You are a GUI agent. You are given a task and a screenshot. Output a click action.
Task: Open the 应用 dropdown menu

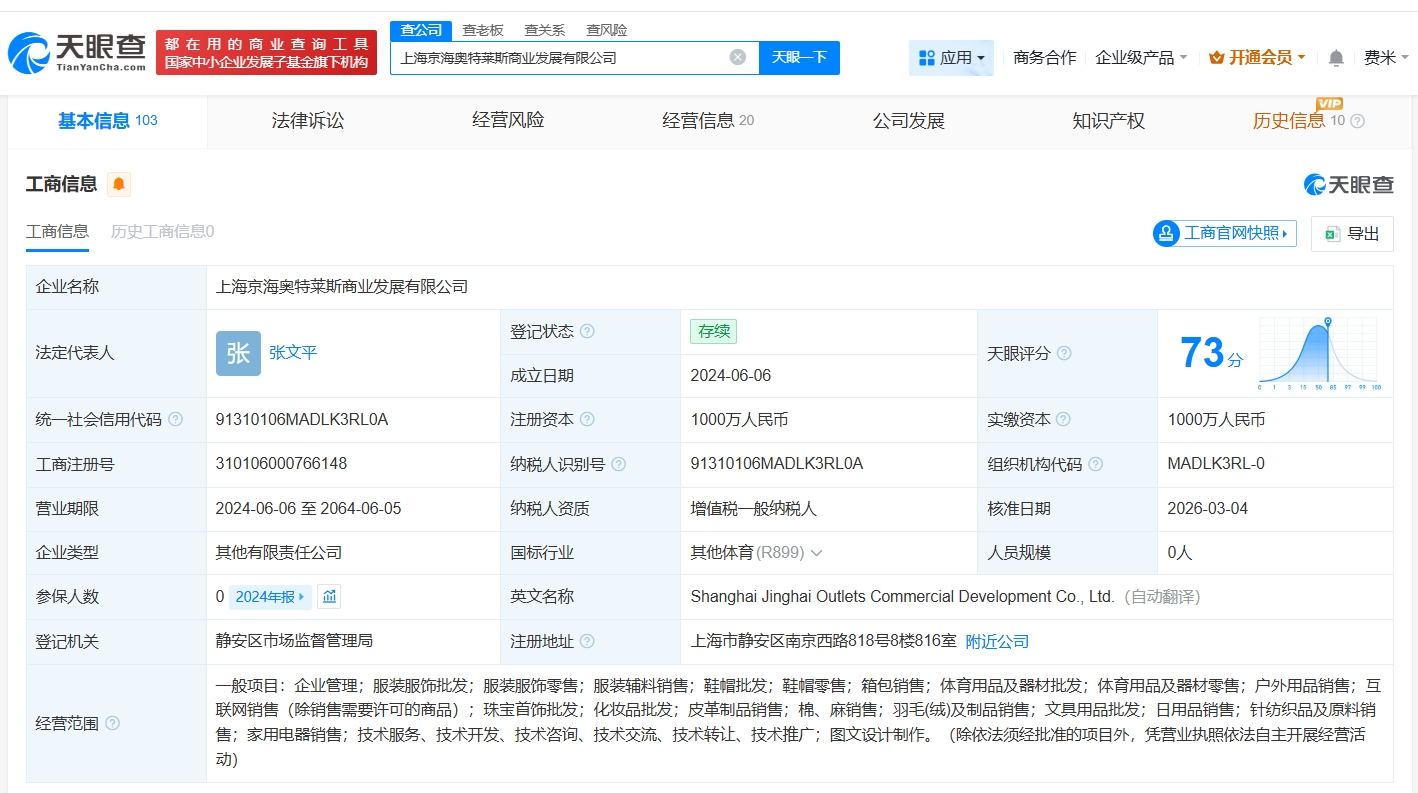pyautogui.click(x=951, y=58)
